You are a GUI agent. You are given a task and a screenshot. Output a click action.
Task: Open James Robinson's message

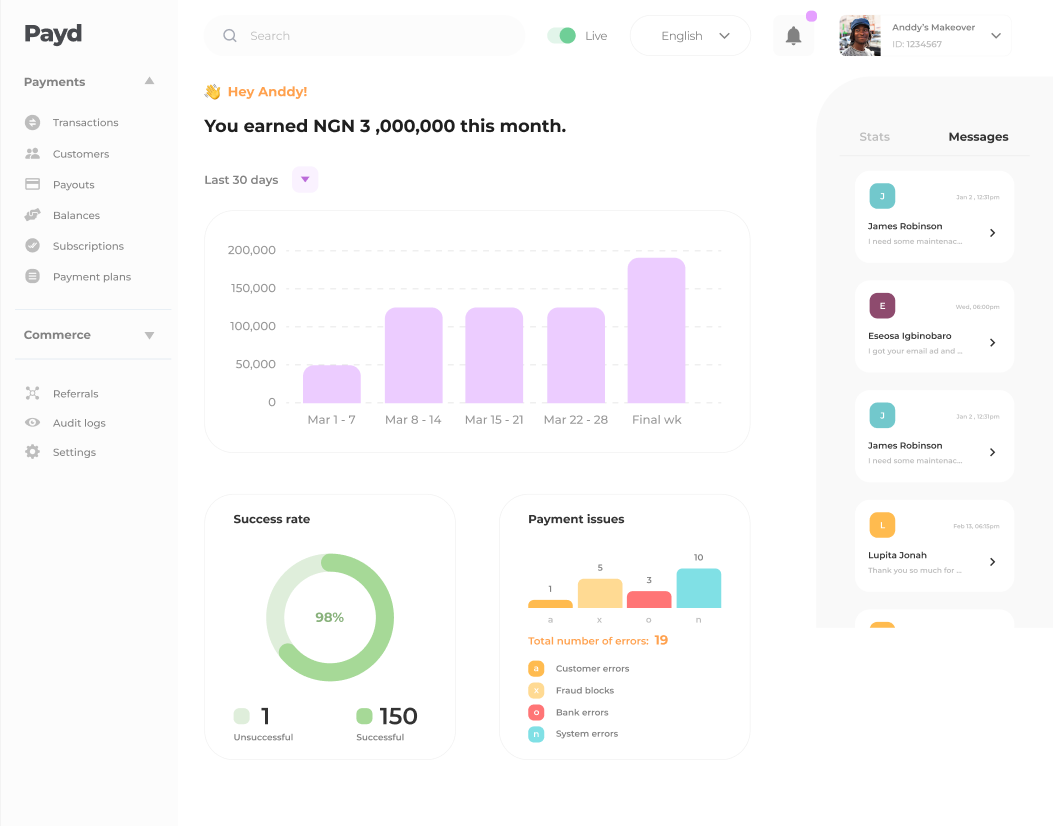tap(933, 216)
